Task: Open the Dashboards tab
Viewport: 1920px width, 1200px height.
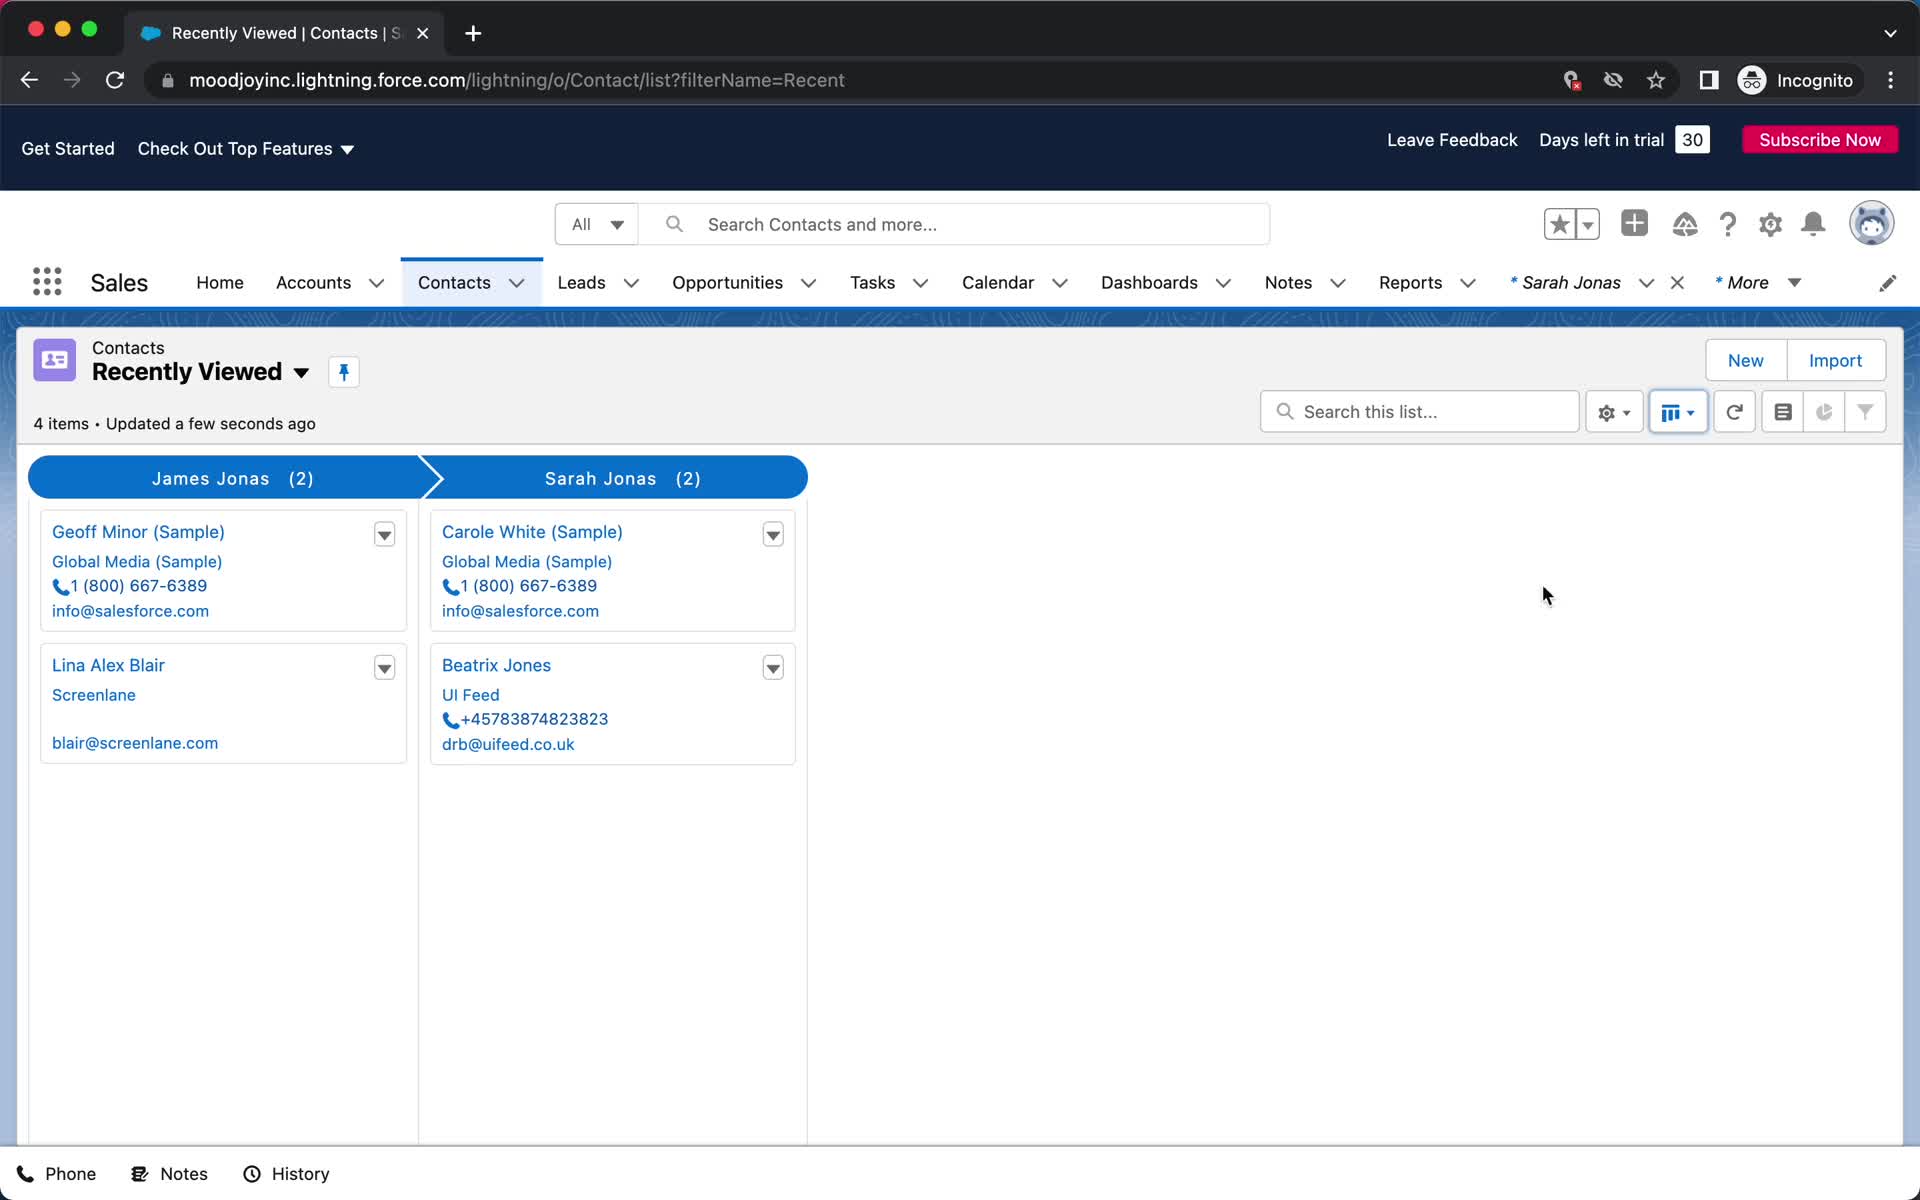Action: point(1149,283)
